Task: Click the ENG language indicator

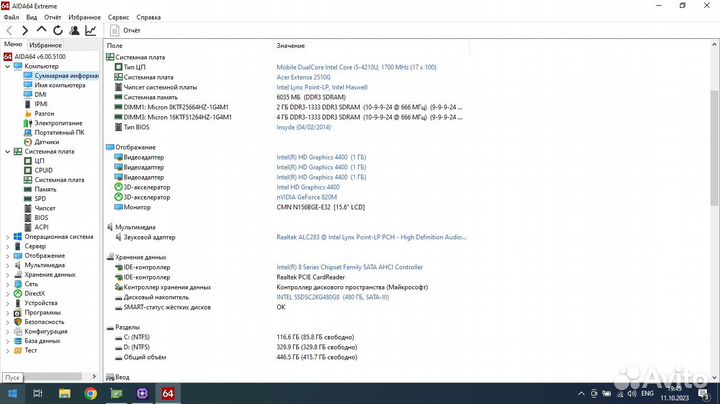Action: [647, 393]
